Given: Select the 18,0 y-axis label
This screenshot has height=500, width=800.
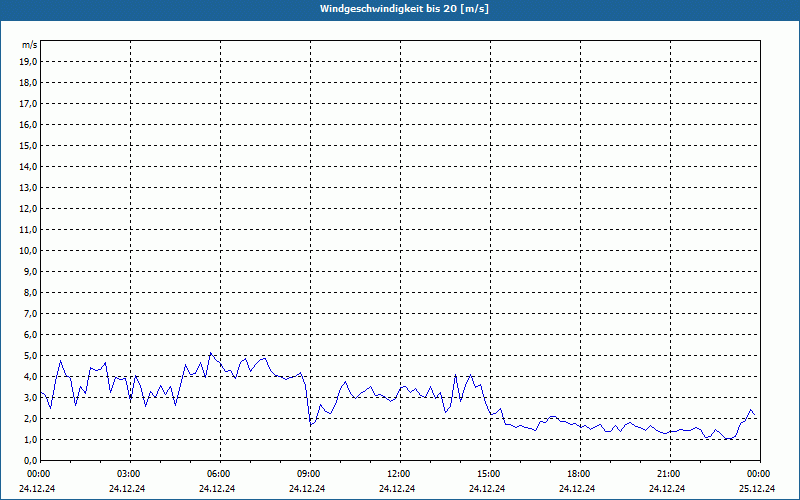Looking at the screenshot, I should (x=28, y=83).
